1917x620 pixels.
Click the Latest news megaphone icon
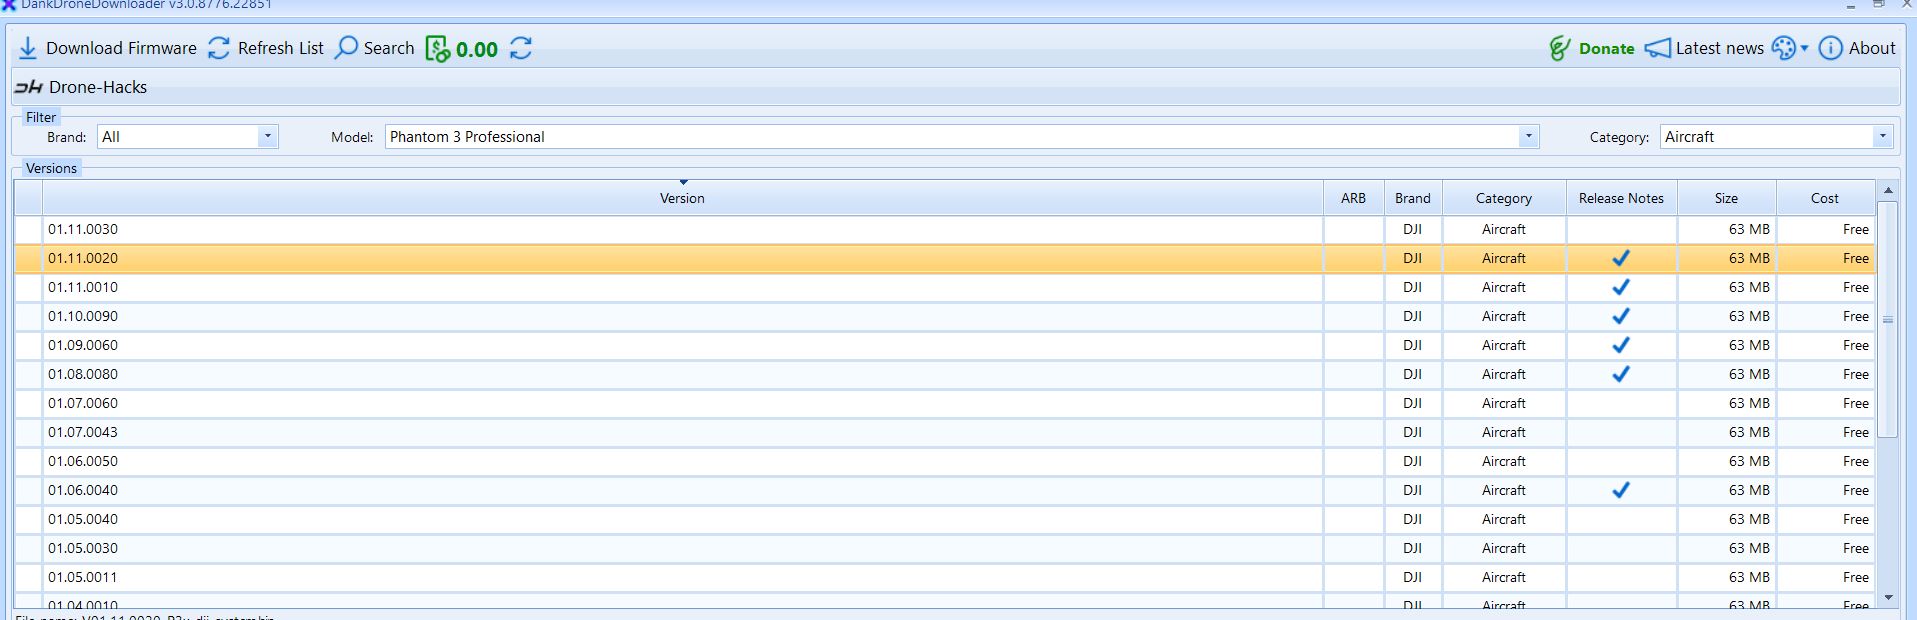pyautogui.click(x=1657, y=48)
